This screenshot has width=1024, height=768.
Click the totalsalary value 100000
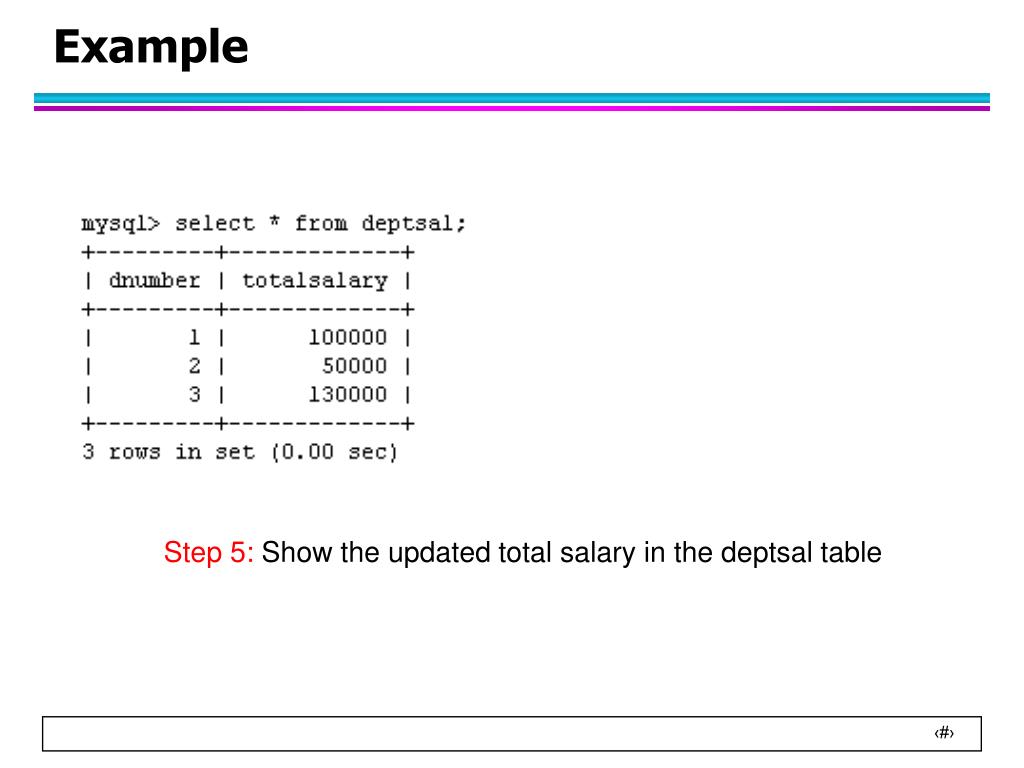pyautogui.click(x=347, y=338)
